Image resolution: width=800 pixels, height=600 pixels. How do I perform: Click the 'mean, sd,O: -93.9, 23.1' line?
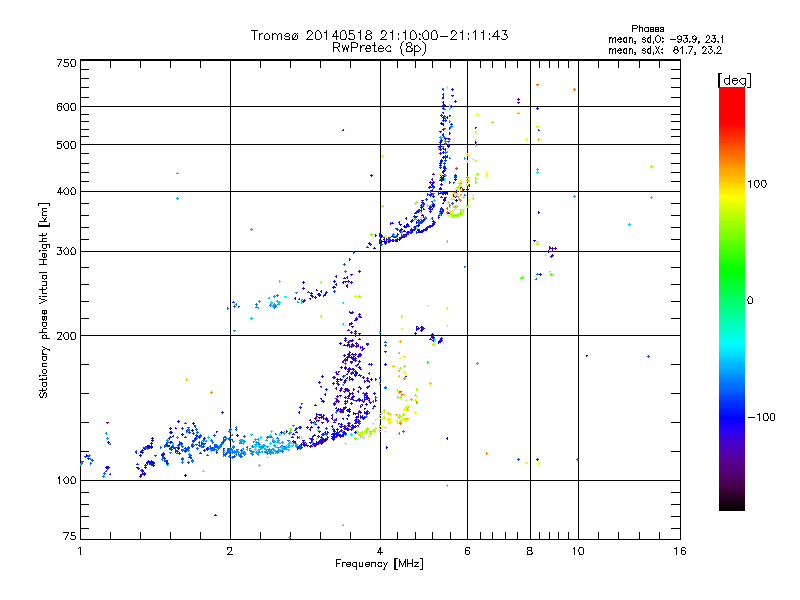(x=666, y=40)
